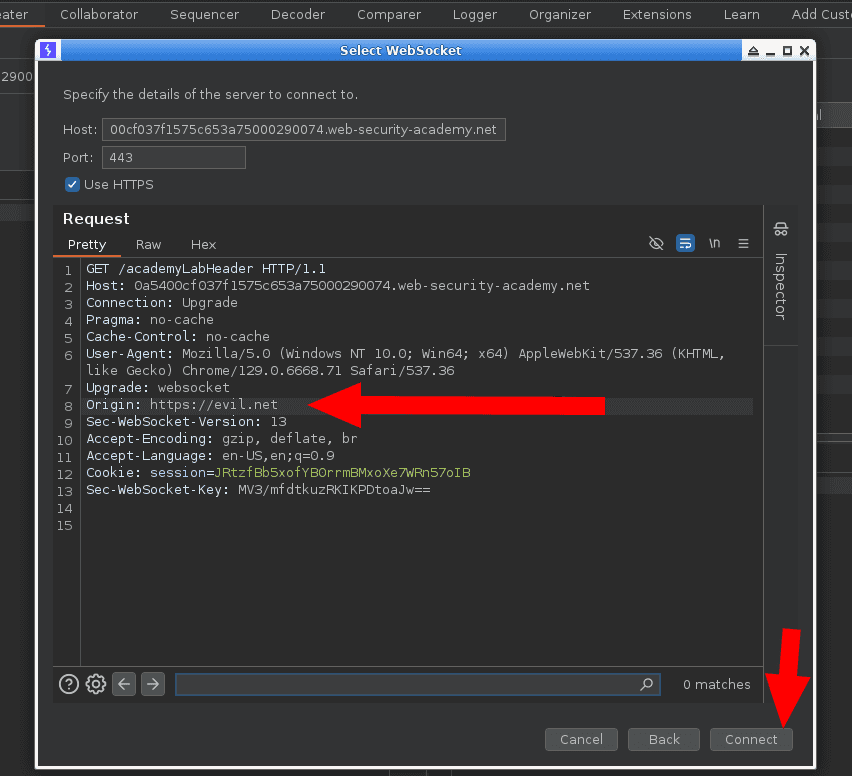Screen dimensions: 852x776
Task: Open the search options gear icon
Action: (x=95, y=684)
